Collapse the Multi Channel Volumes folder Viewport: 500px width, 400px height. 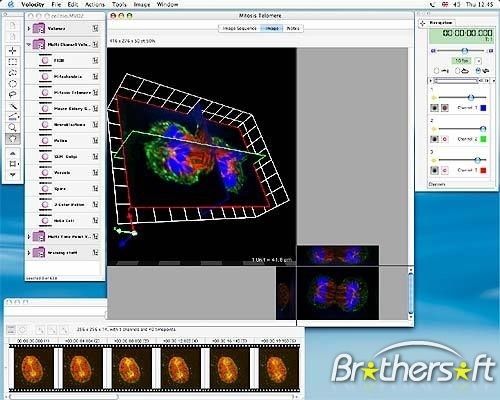(29, 44)
